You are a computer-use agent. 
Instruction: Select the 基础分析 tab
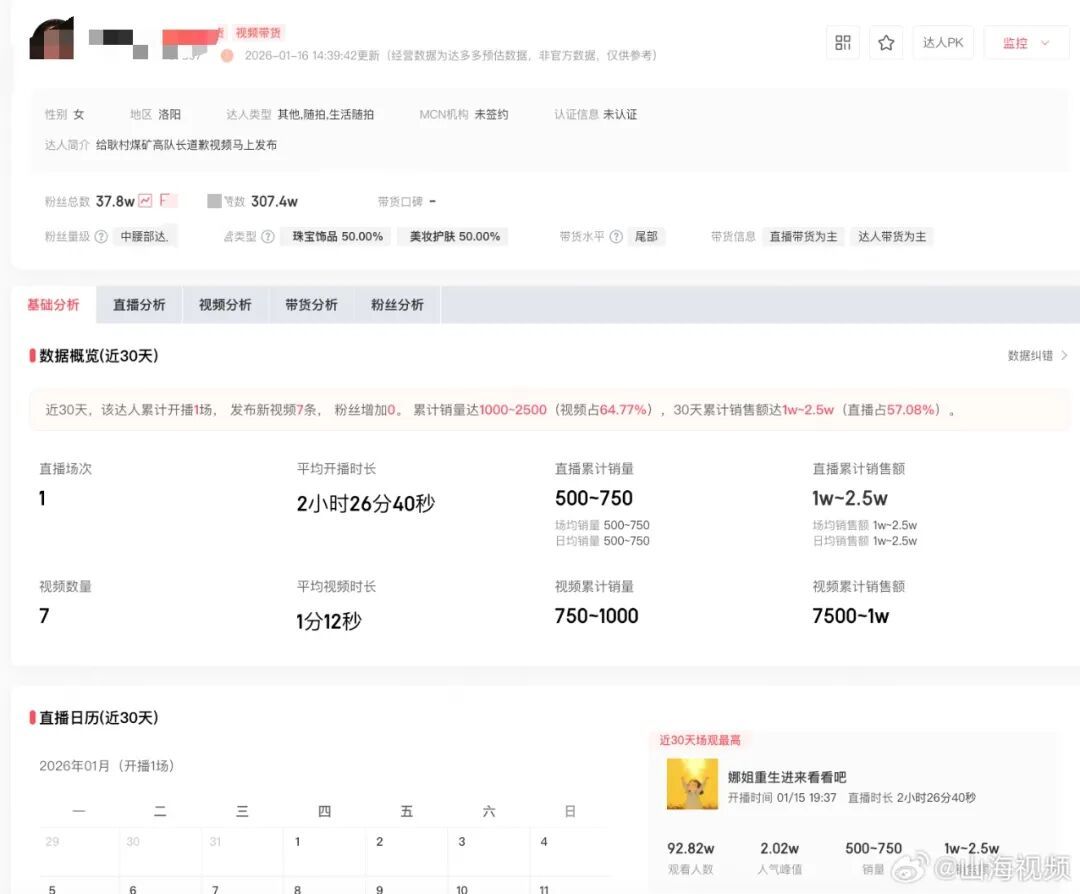click(53, 305)
